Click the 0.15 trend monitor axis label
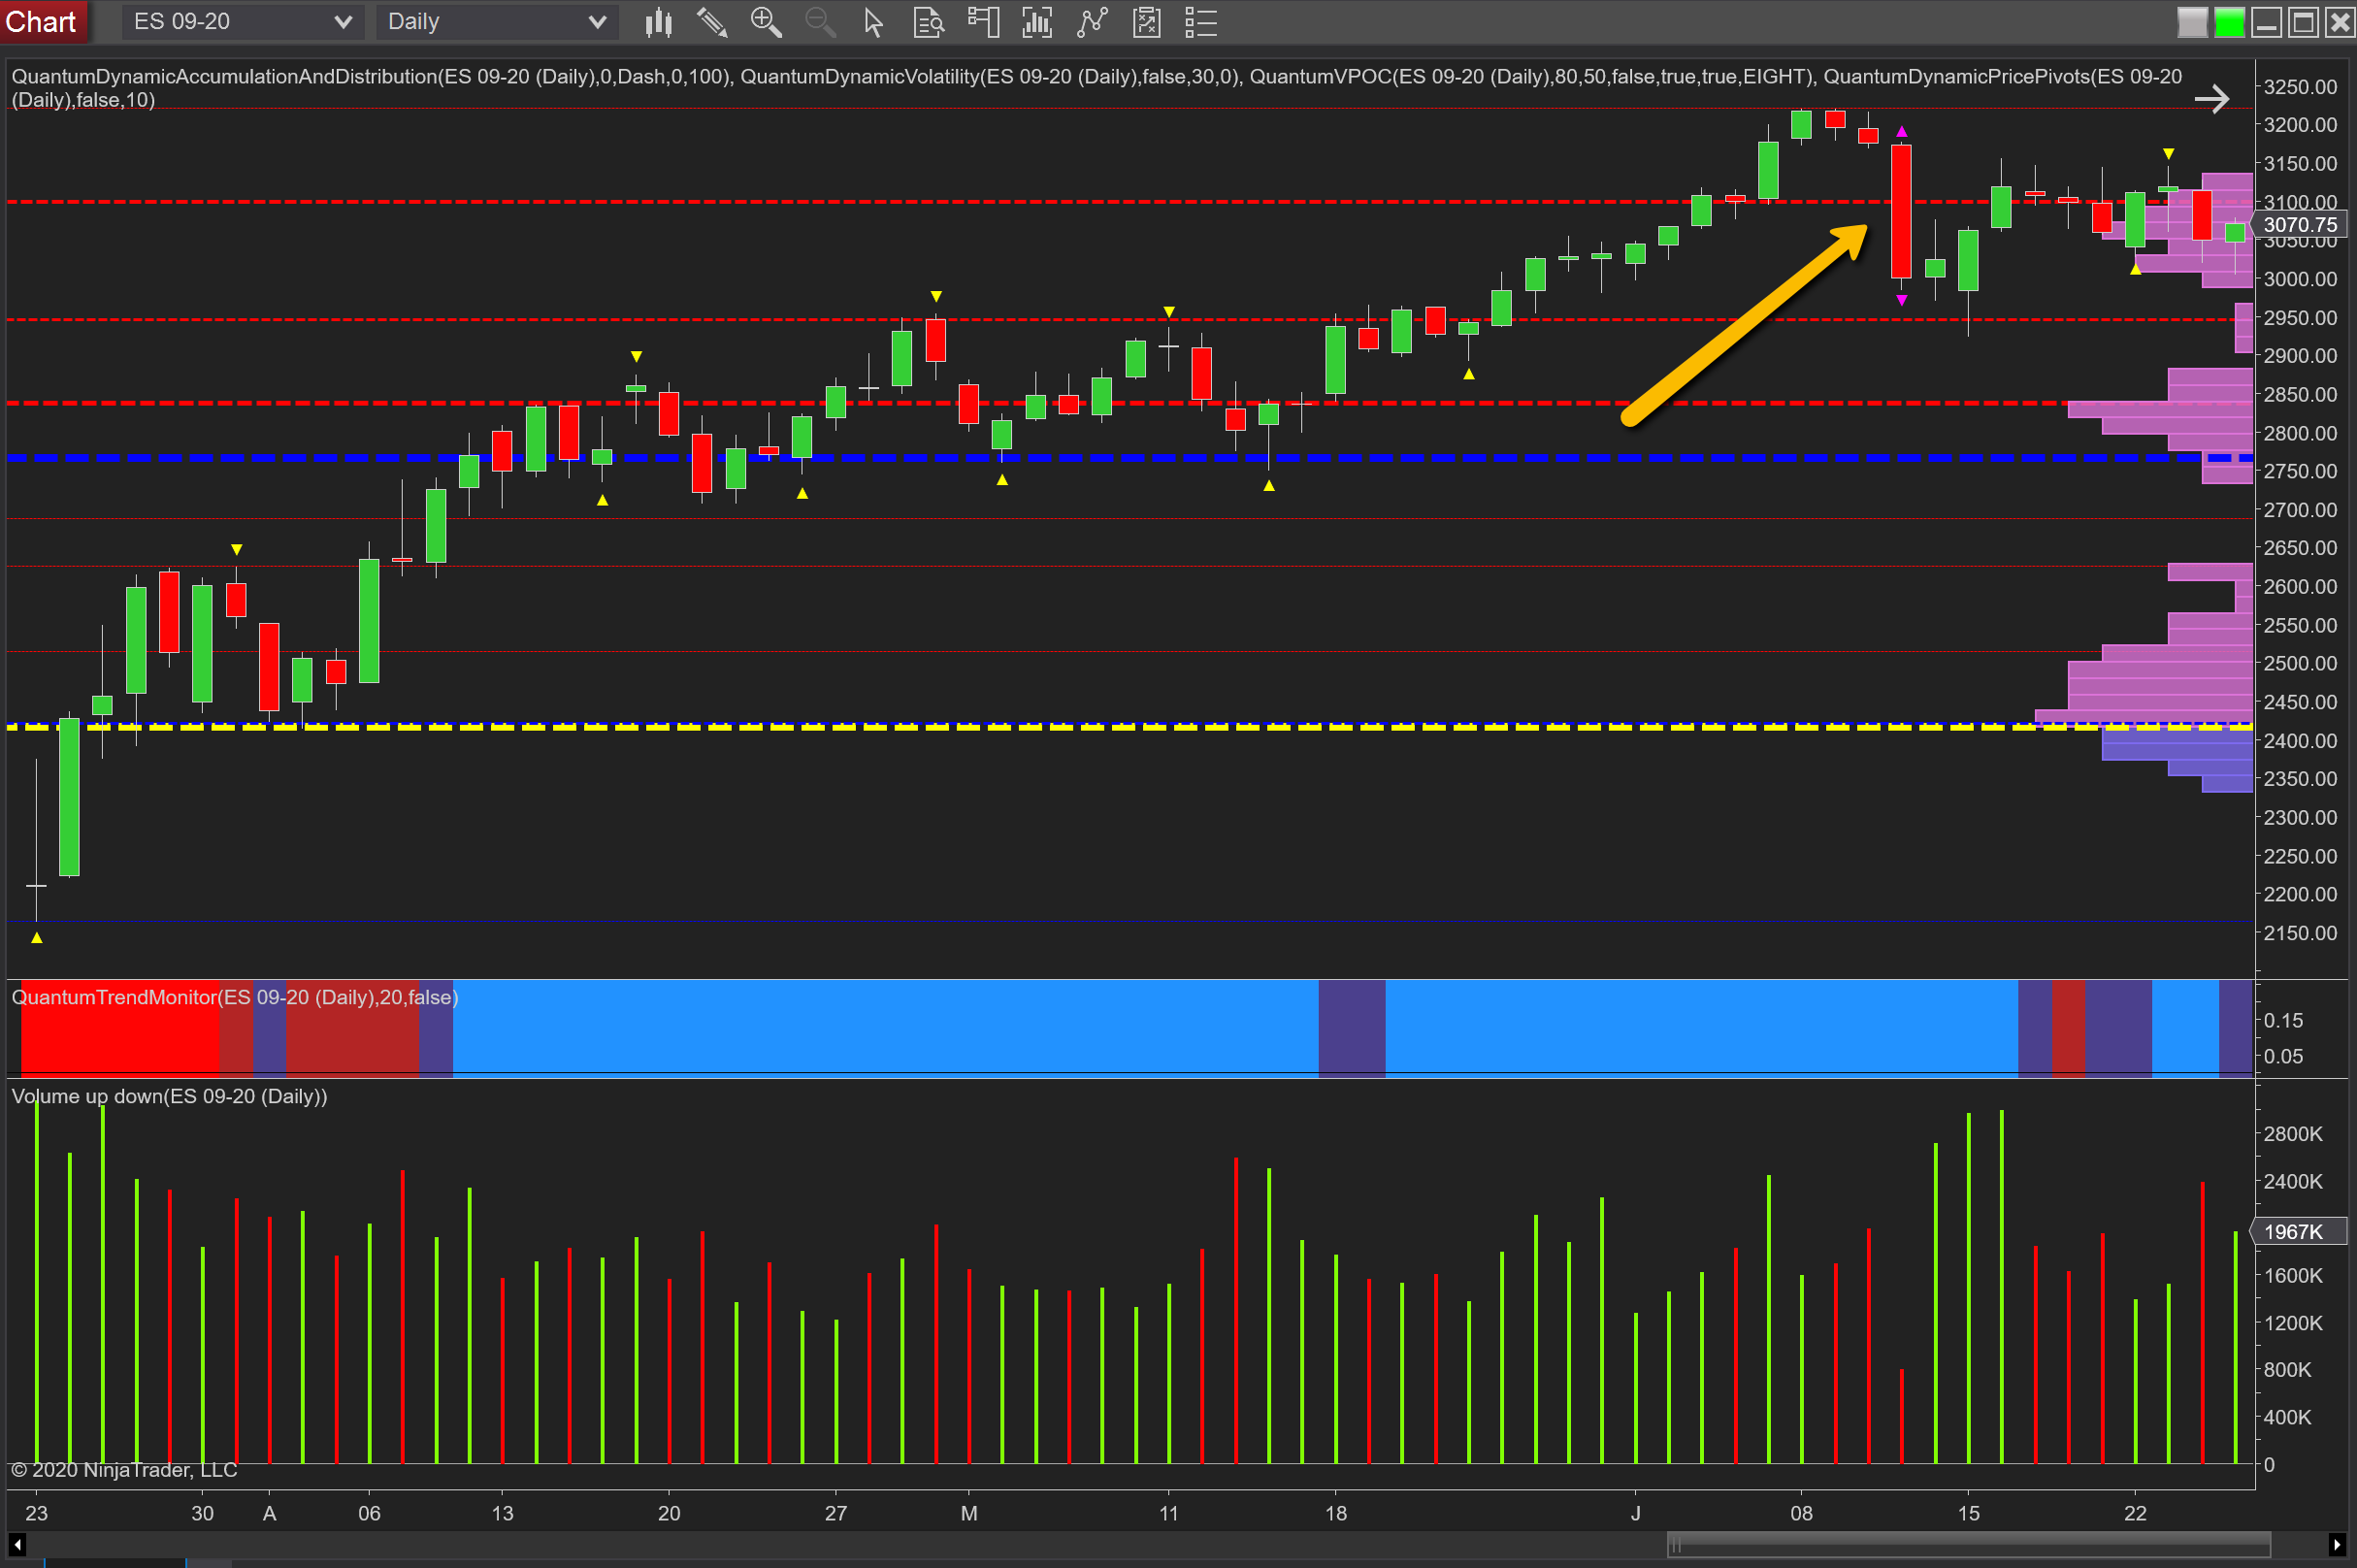This screenshot has height=1568, width=2357. 2283,1020
